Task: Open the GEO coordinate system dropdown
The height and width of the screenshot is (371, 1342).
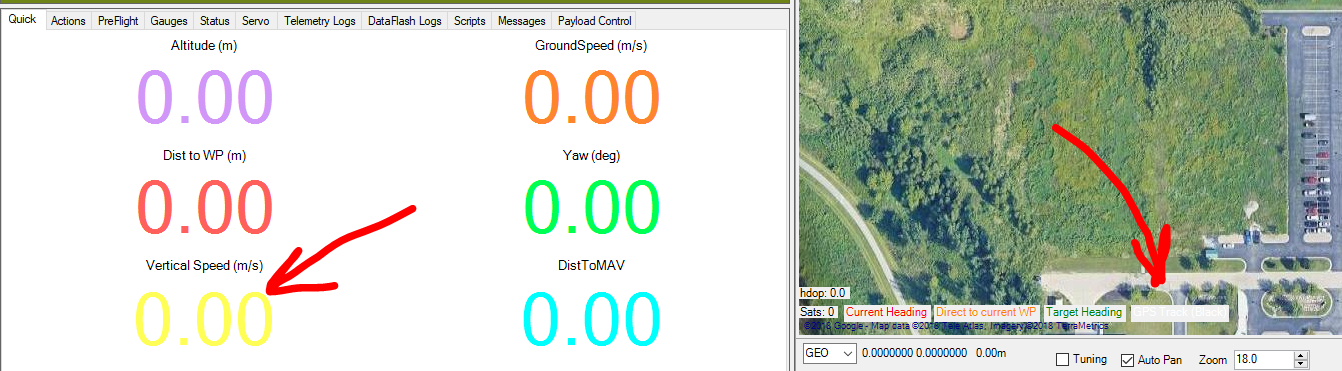Action: [x=830, y=353]
